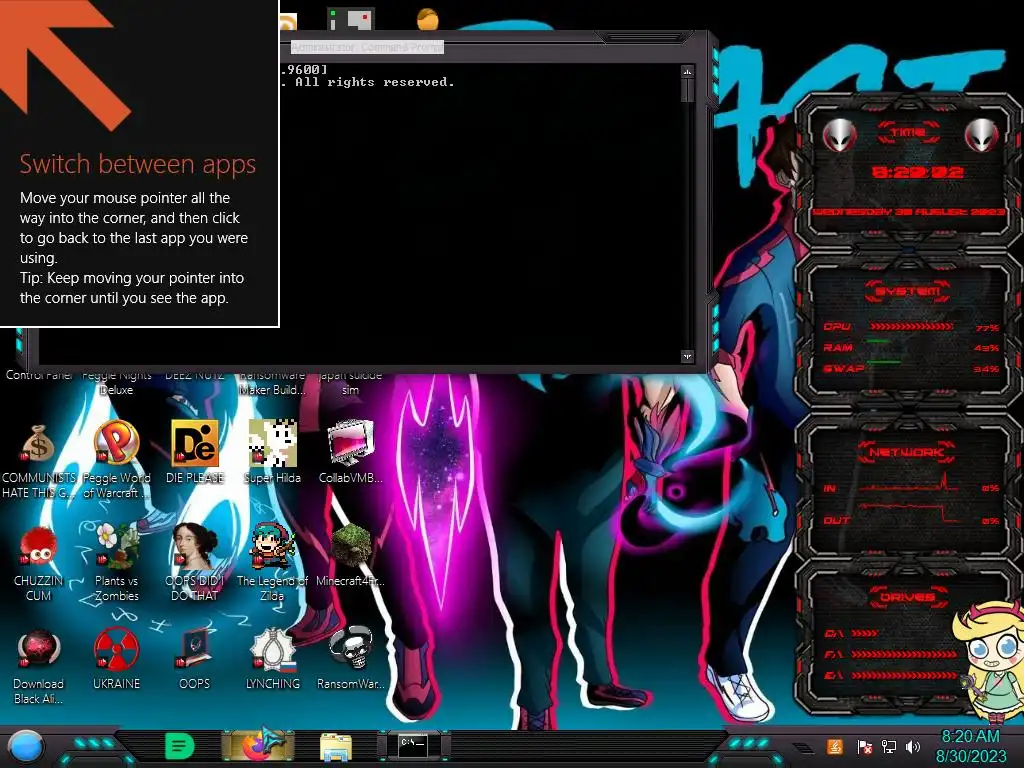This screenshot has height=768, width=1024.
Task: Open Plants vs Zombies shortcut
Action: click(116, 545)
